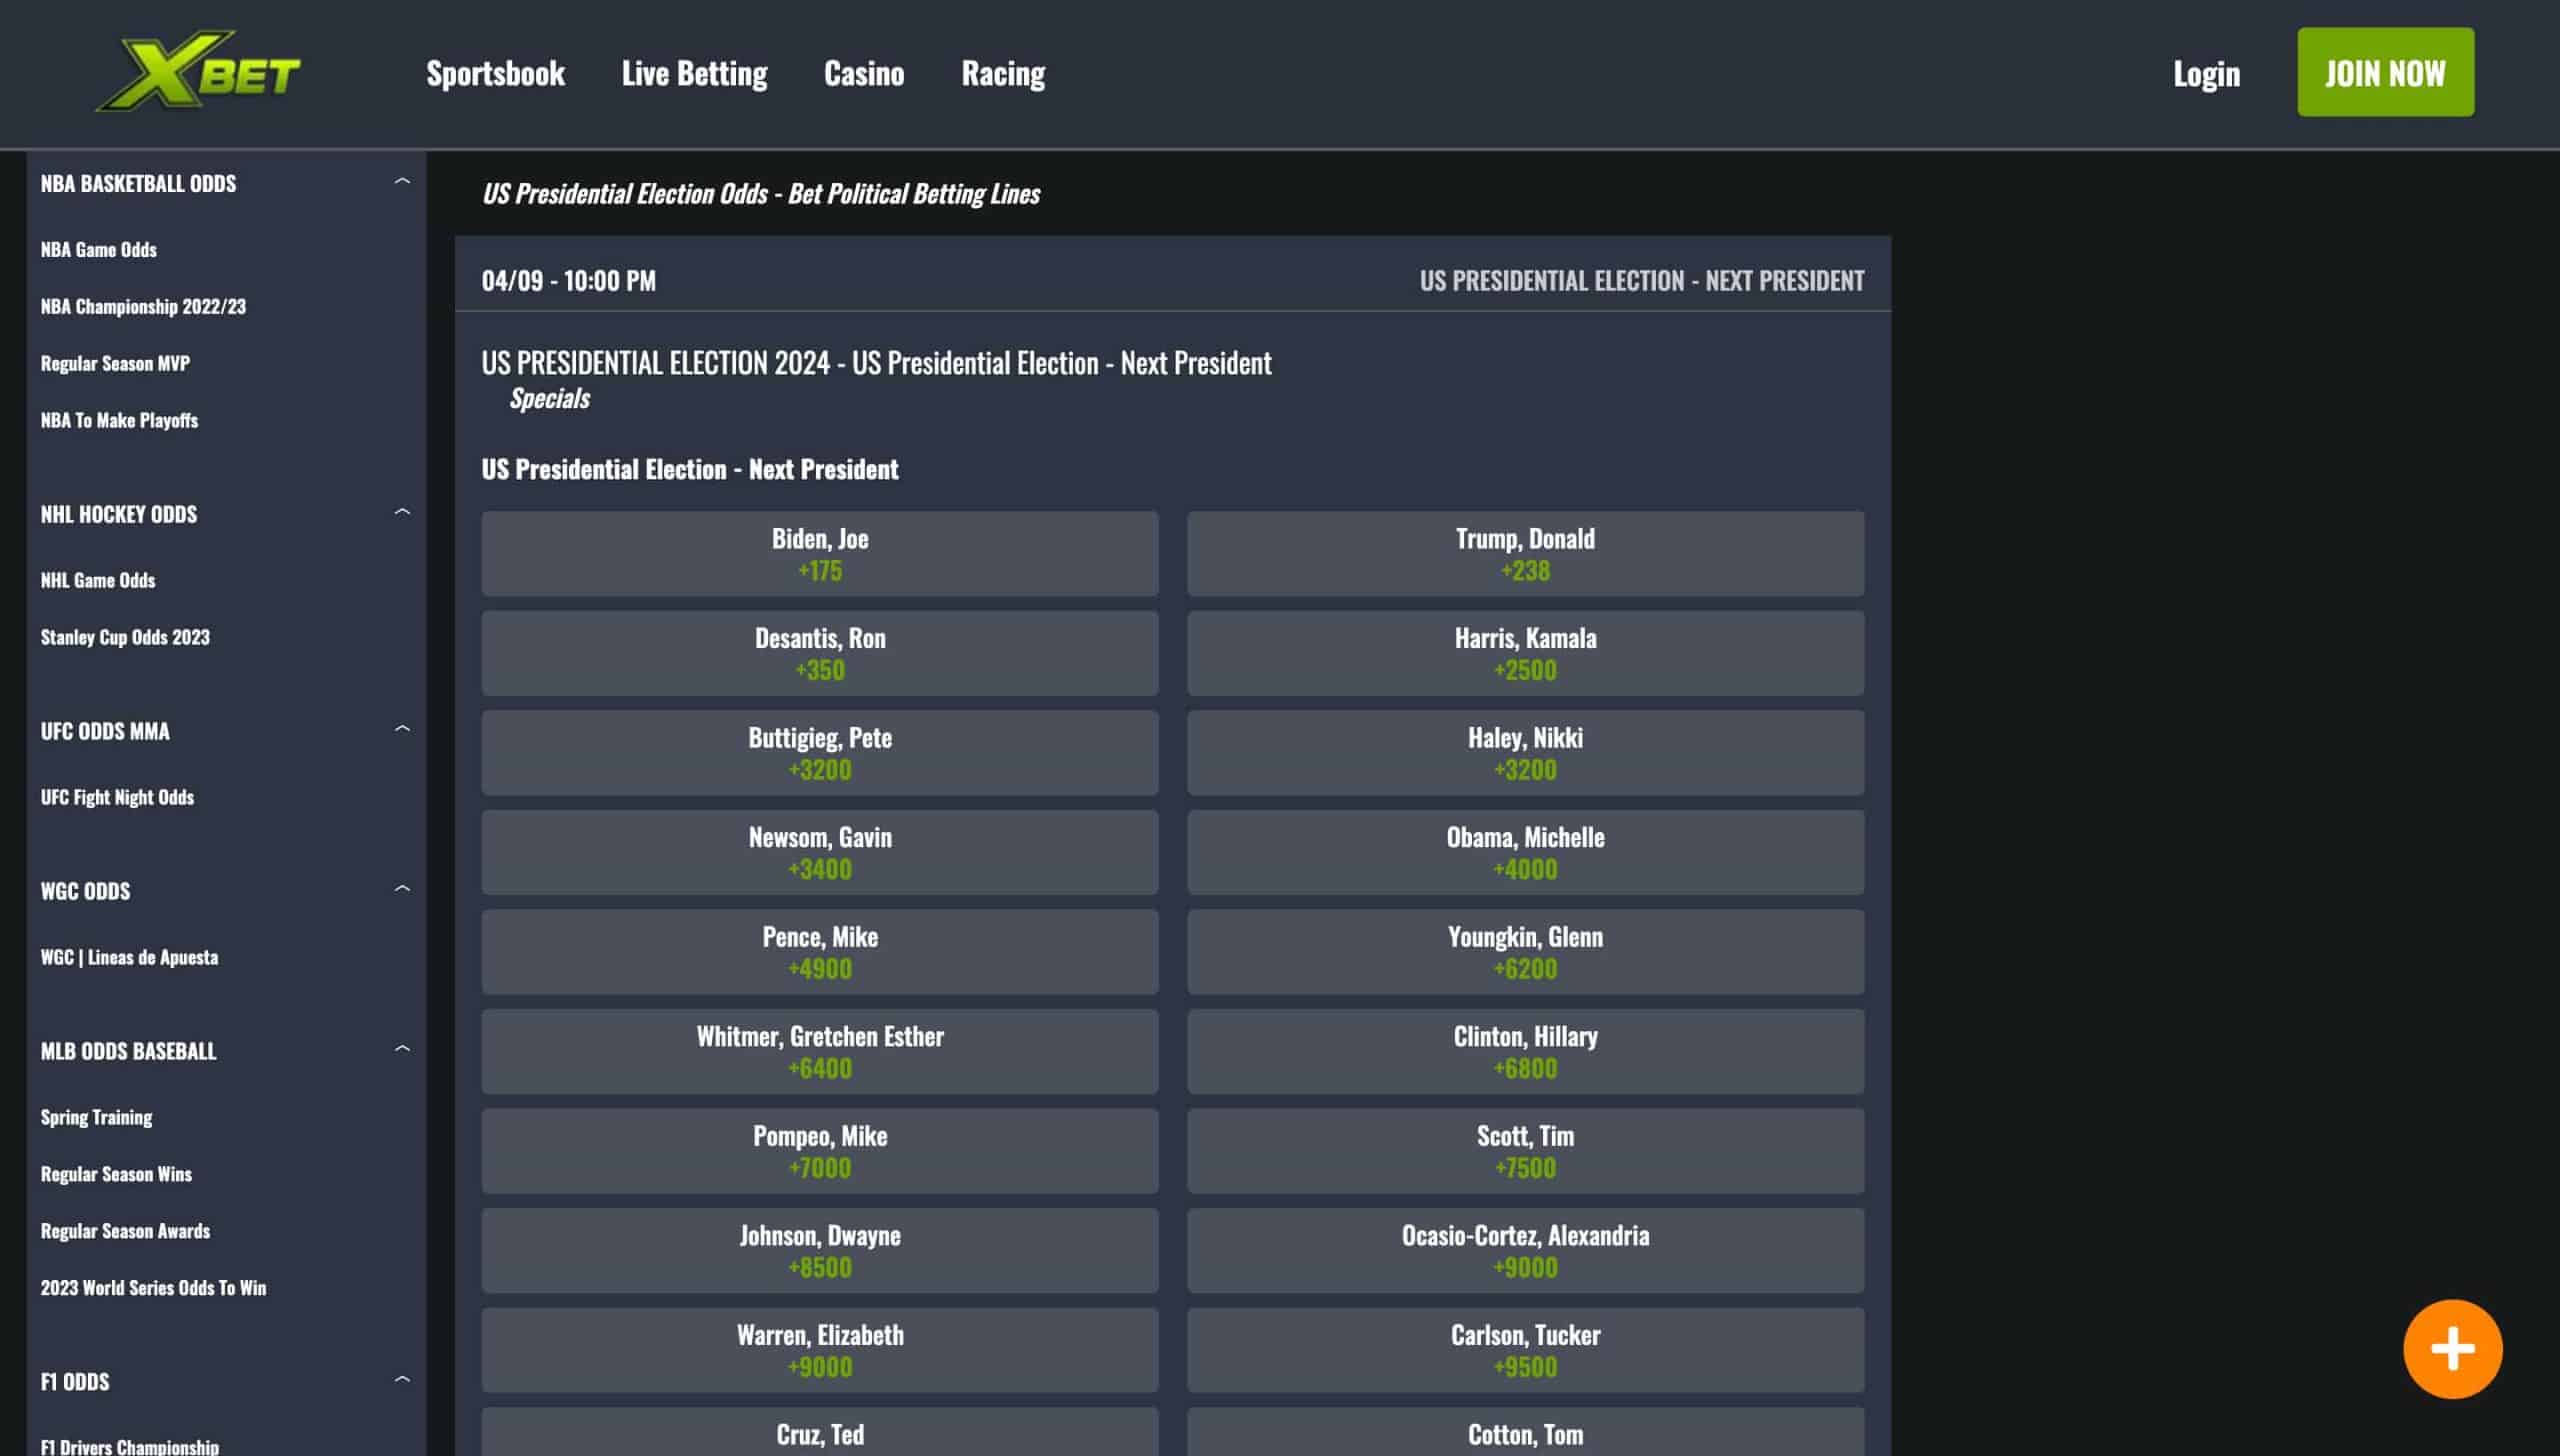Select Ocasio-Cortez, Alexandria at +9000
This screenshot has height=1456, width=2560.
1525,1251
